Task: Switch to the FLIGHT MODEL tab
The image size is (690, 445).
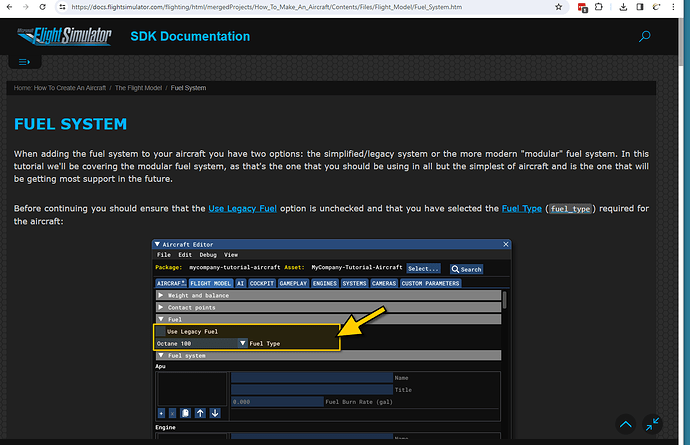Action: pos(211,283)
